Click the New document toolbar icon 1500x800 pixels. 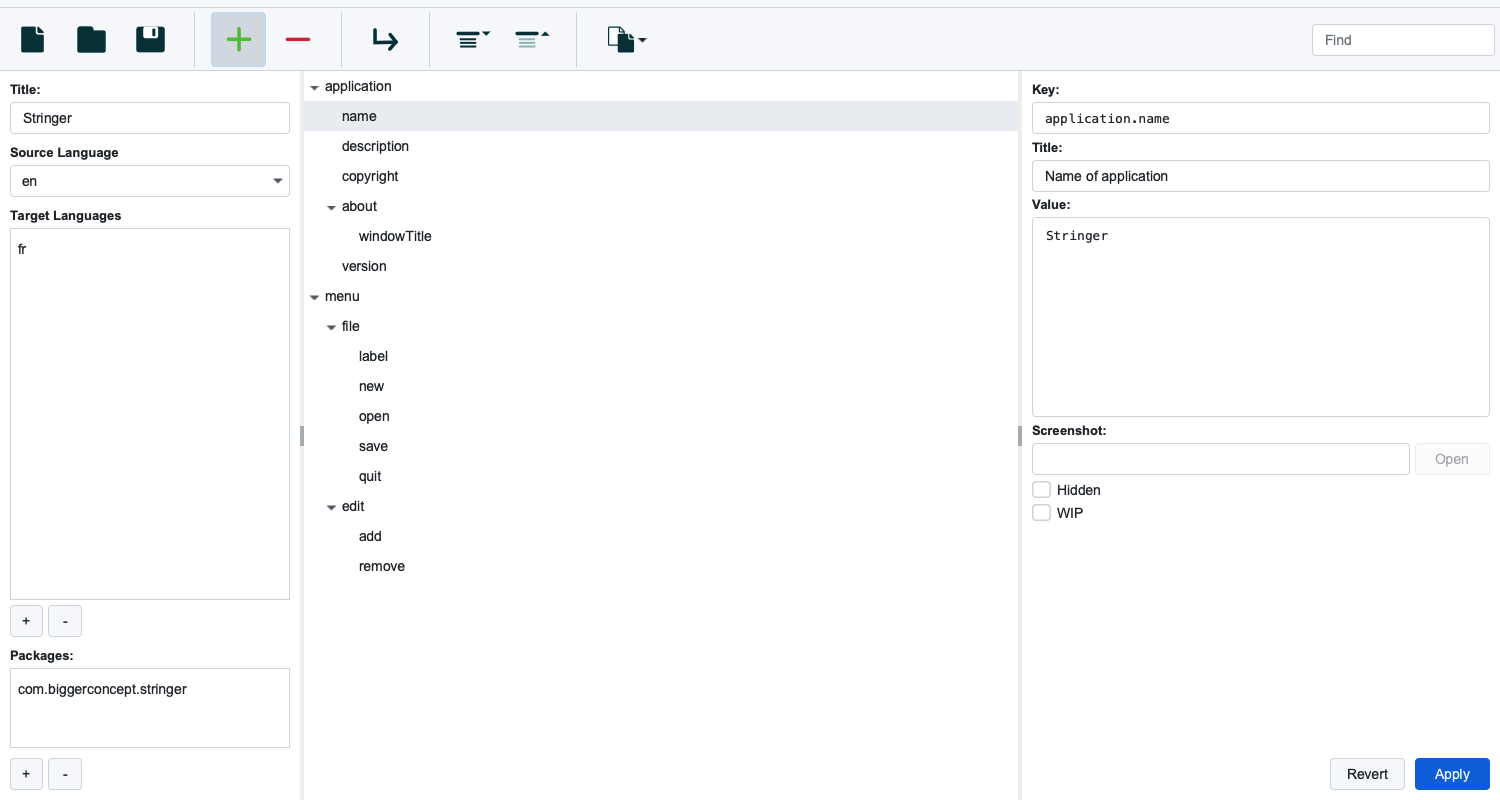click(x=33, y=39)
